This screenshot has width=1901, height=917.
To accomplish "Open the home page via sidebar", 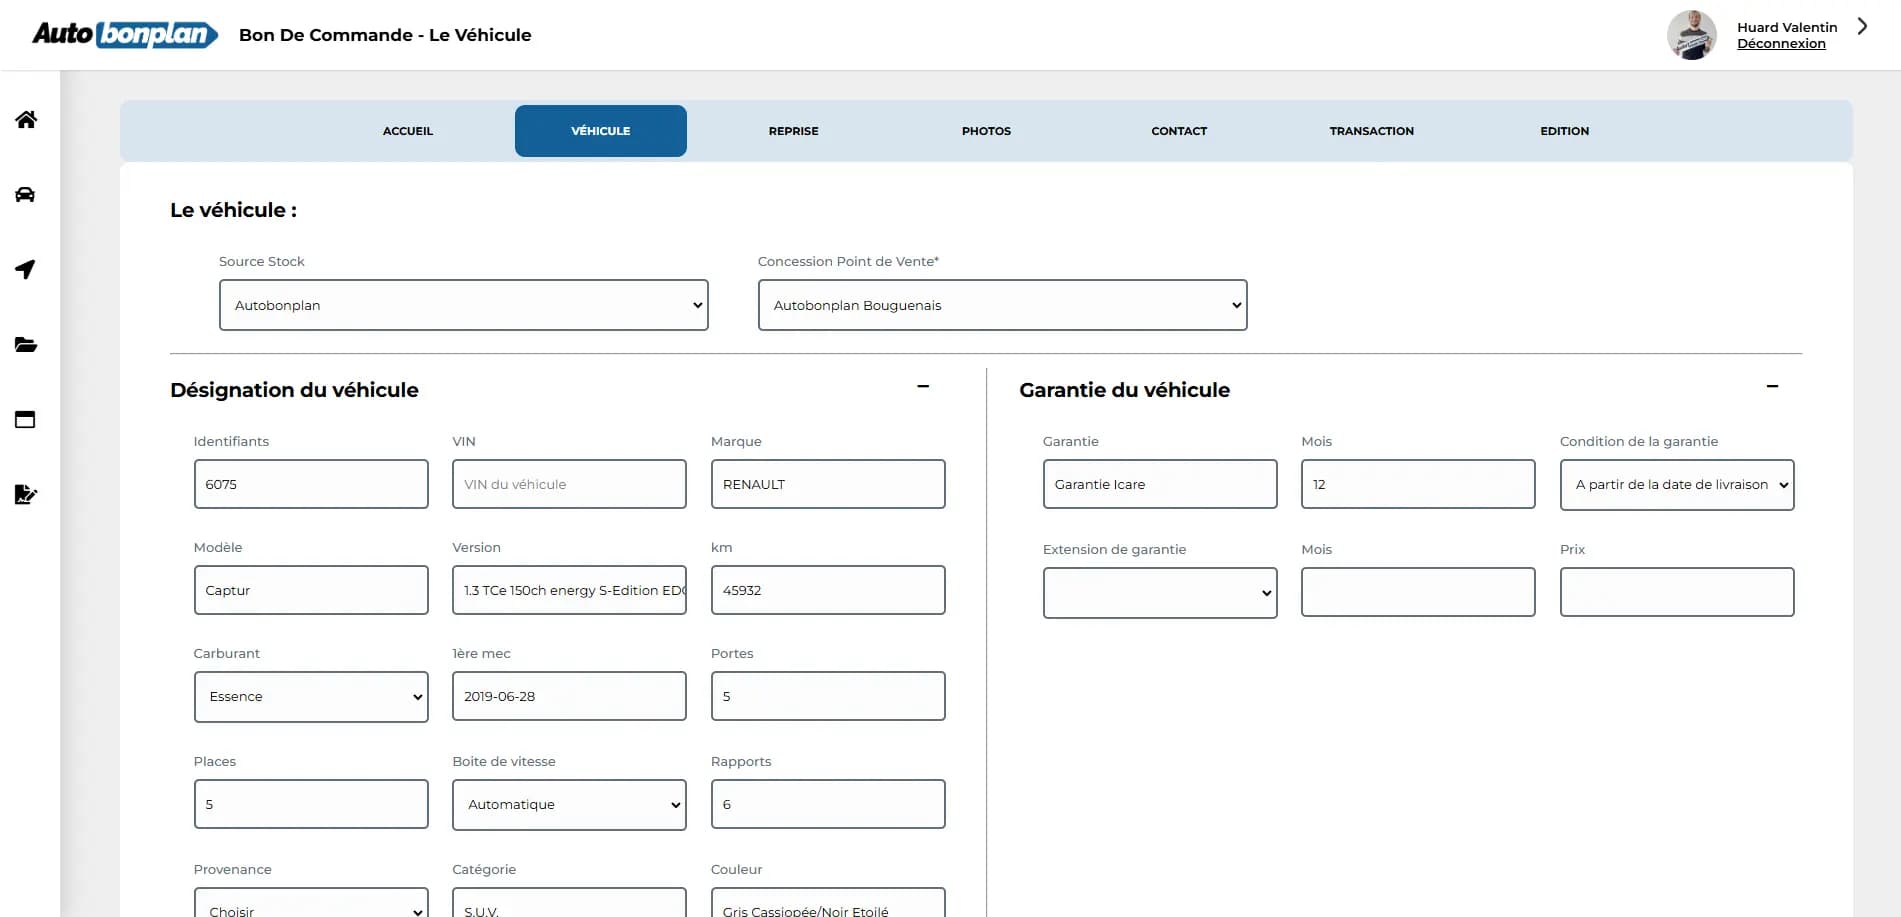I will (x=24, y=119).
